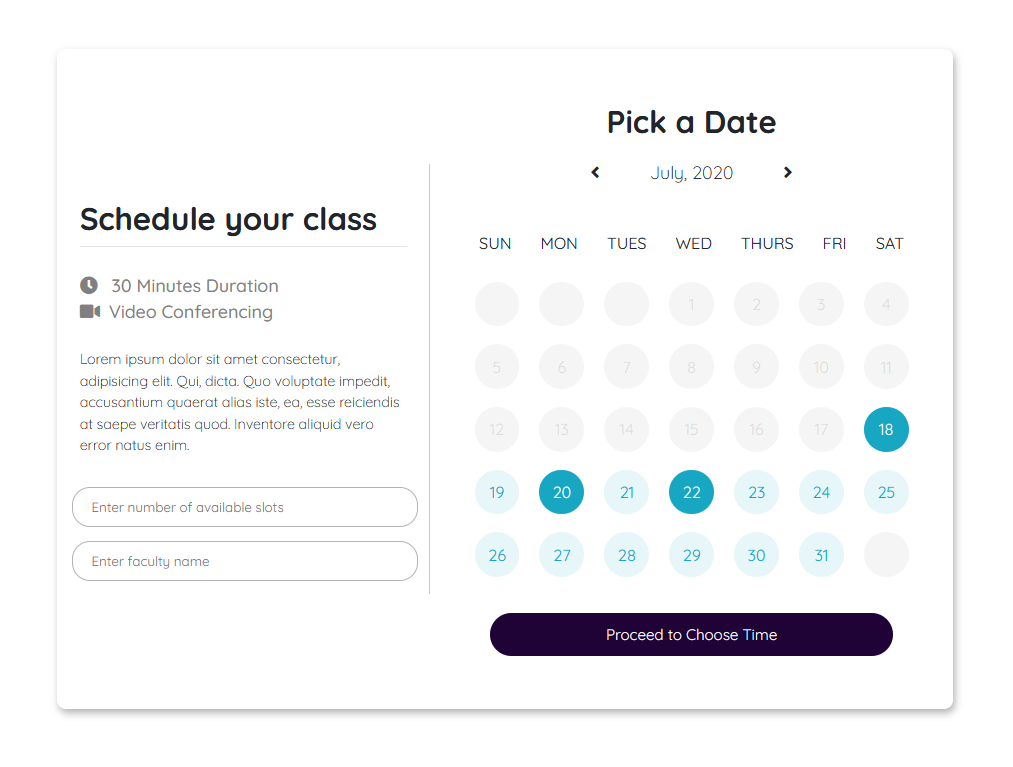Click the video camera conferencing icon
The width and height of the screenshot is (1013, 767).
tap(90, 312)
